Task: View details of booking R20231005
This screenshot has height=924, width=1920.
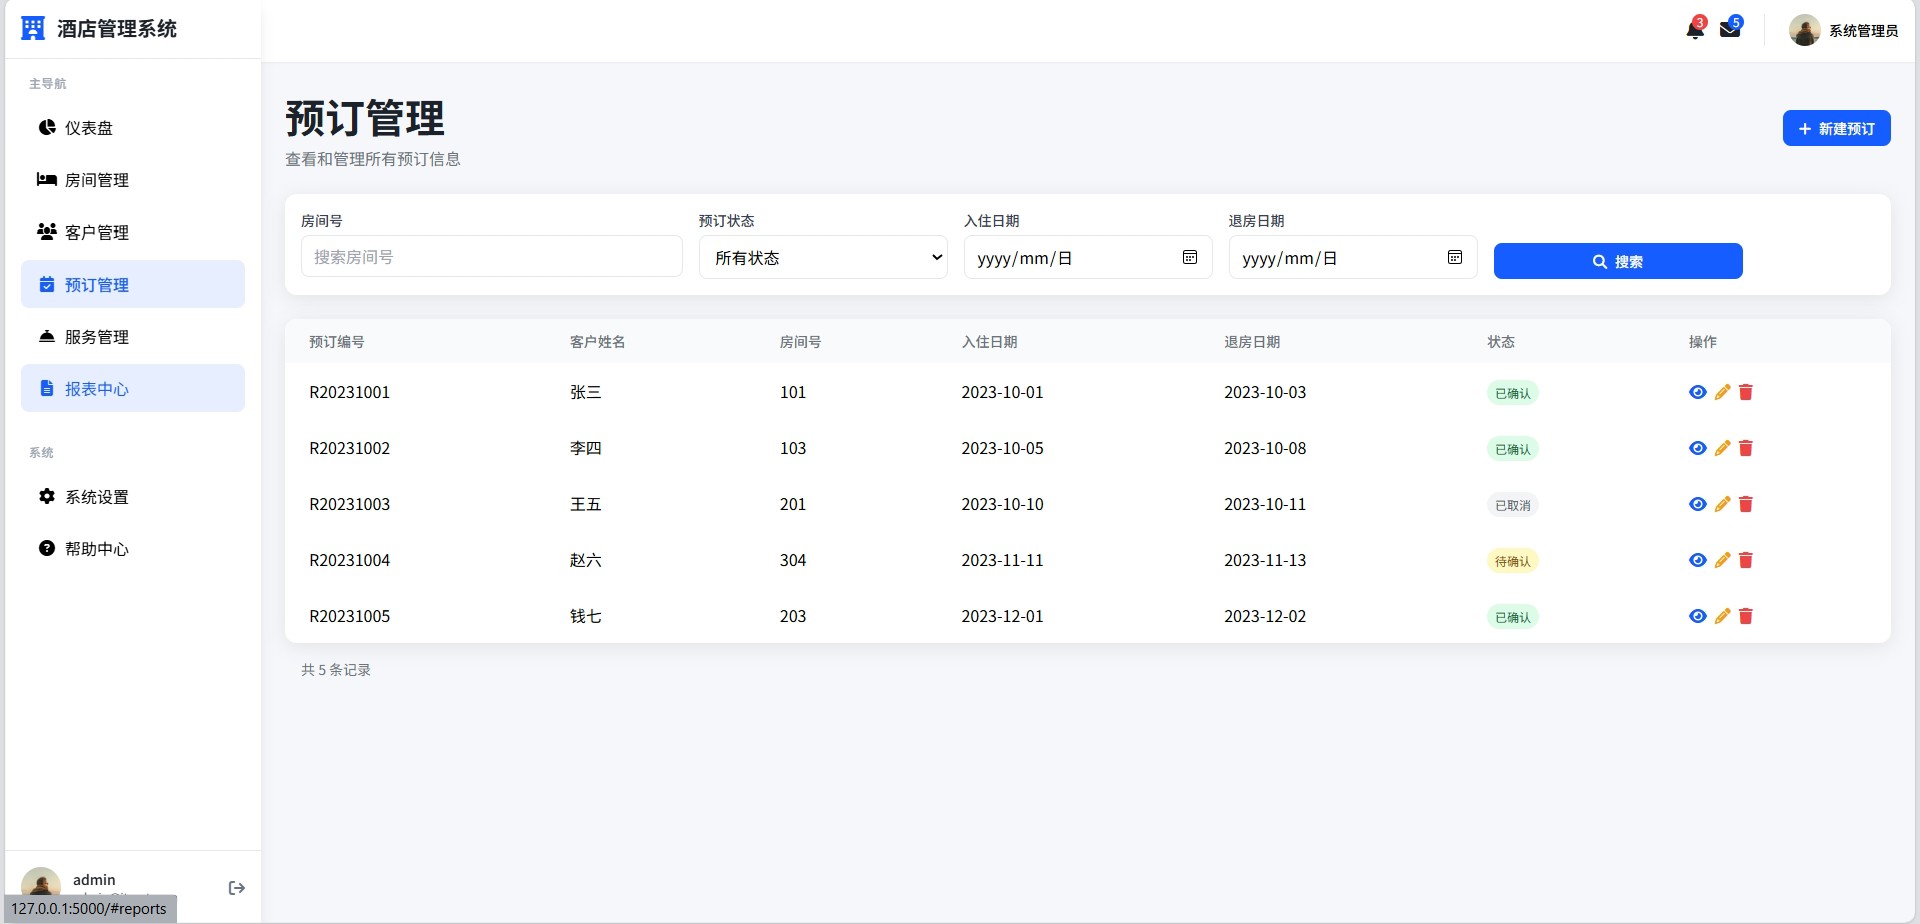Action: (1698, 616)
